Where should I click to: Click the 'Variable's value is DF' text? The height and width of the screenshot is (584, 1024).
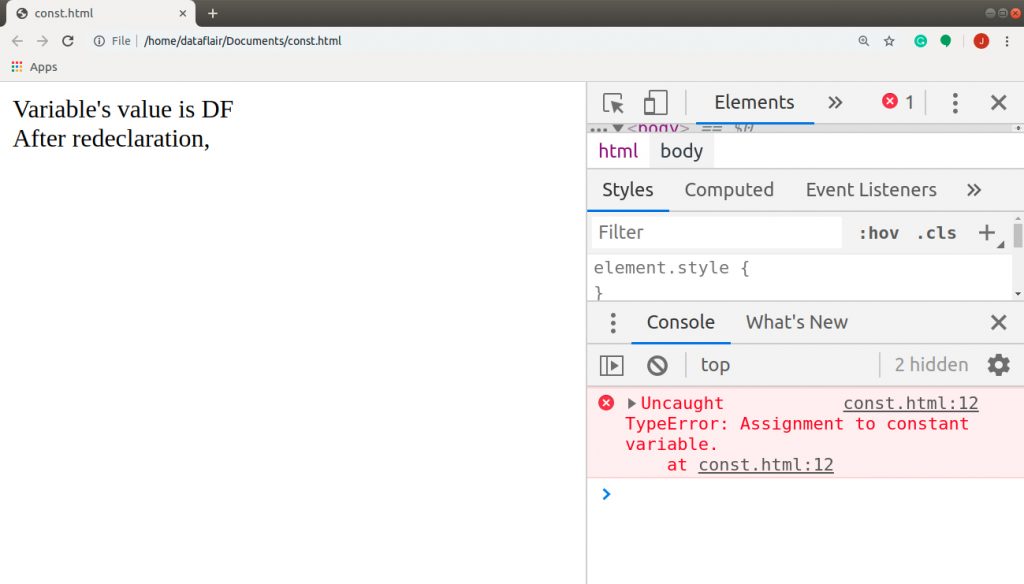coord(123,110)
